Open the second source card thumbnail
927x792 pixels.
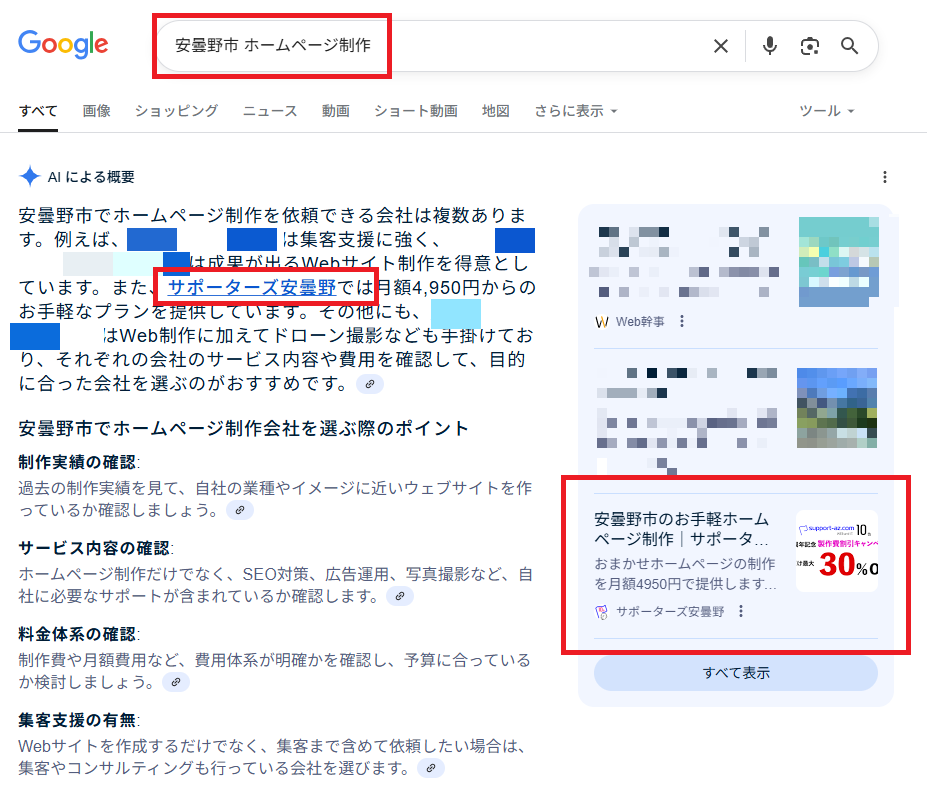pyautogui.click(x=837, y=408)
